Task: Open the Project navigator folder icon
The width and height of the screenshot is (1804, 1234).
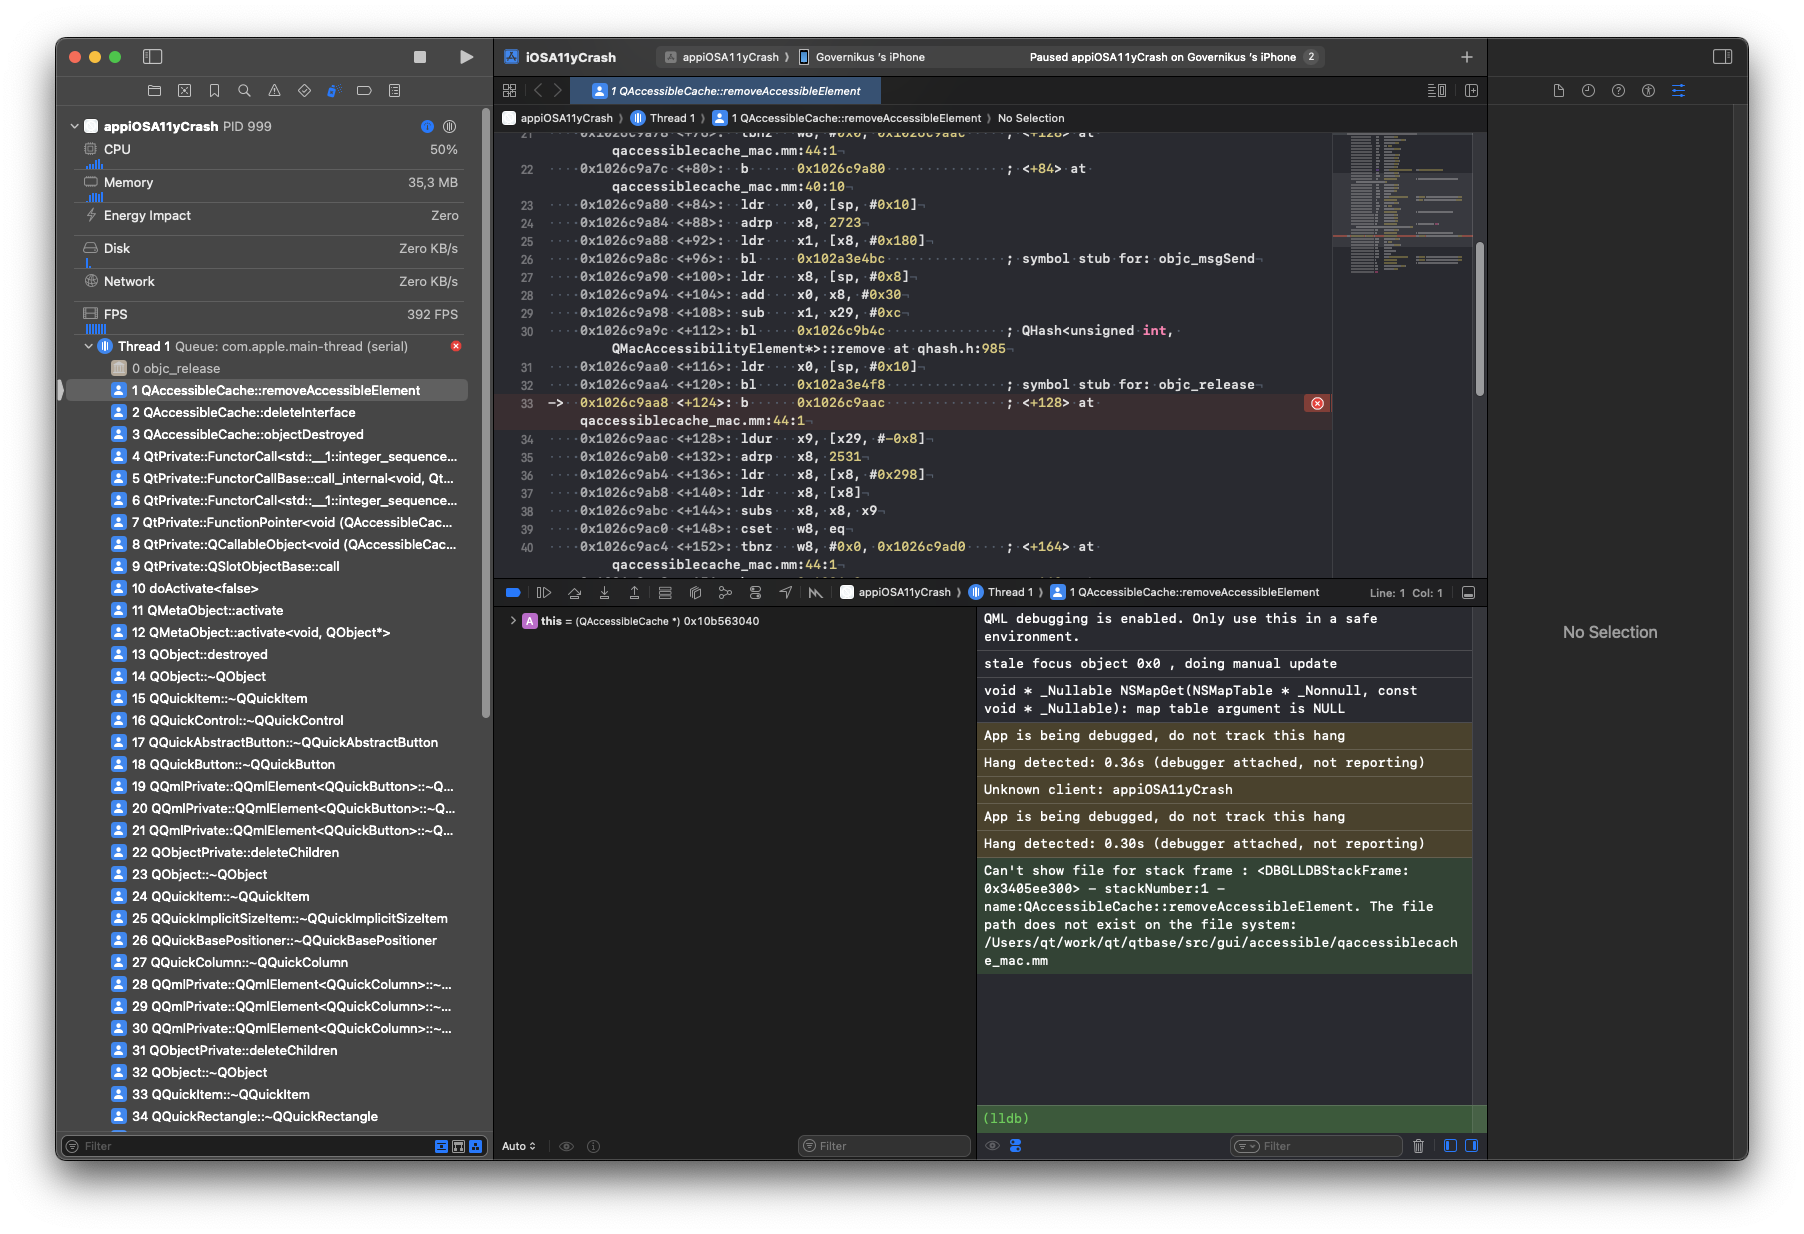Action: click(154, 91)
